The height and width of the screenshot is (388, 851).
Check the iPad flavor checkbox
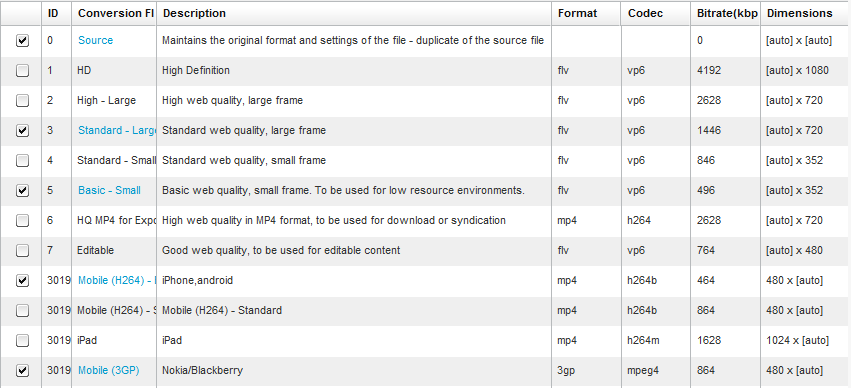[22, 340]
